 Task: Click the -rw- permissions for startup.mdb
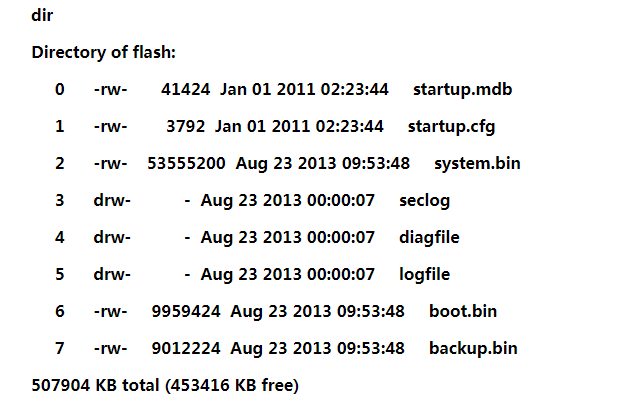click(x=111, y=90)
